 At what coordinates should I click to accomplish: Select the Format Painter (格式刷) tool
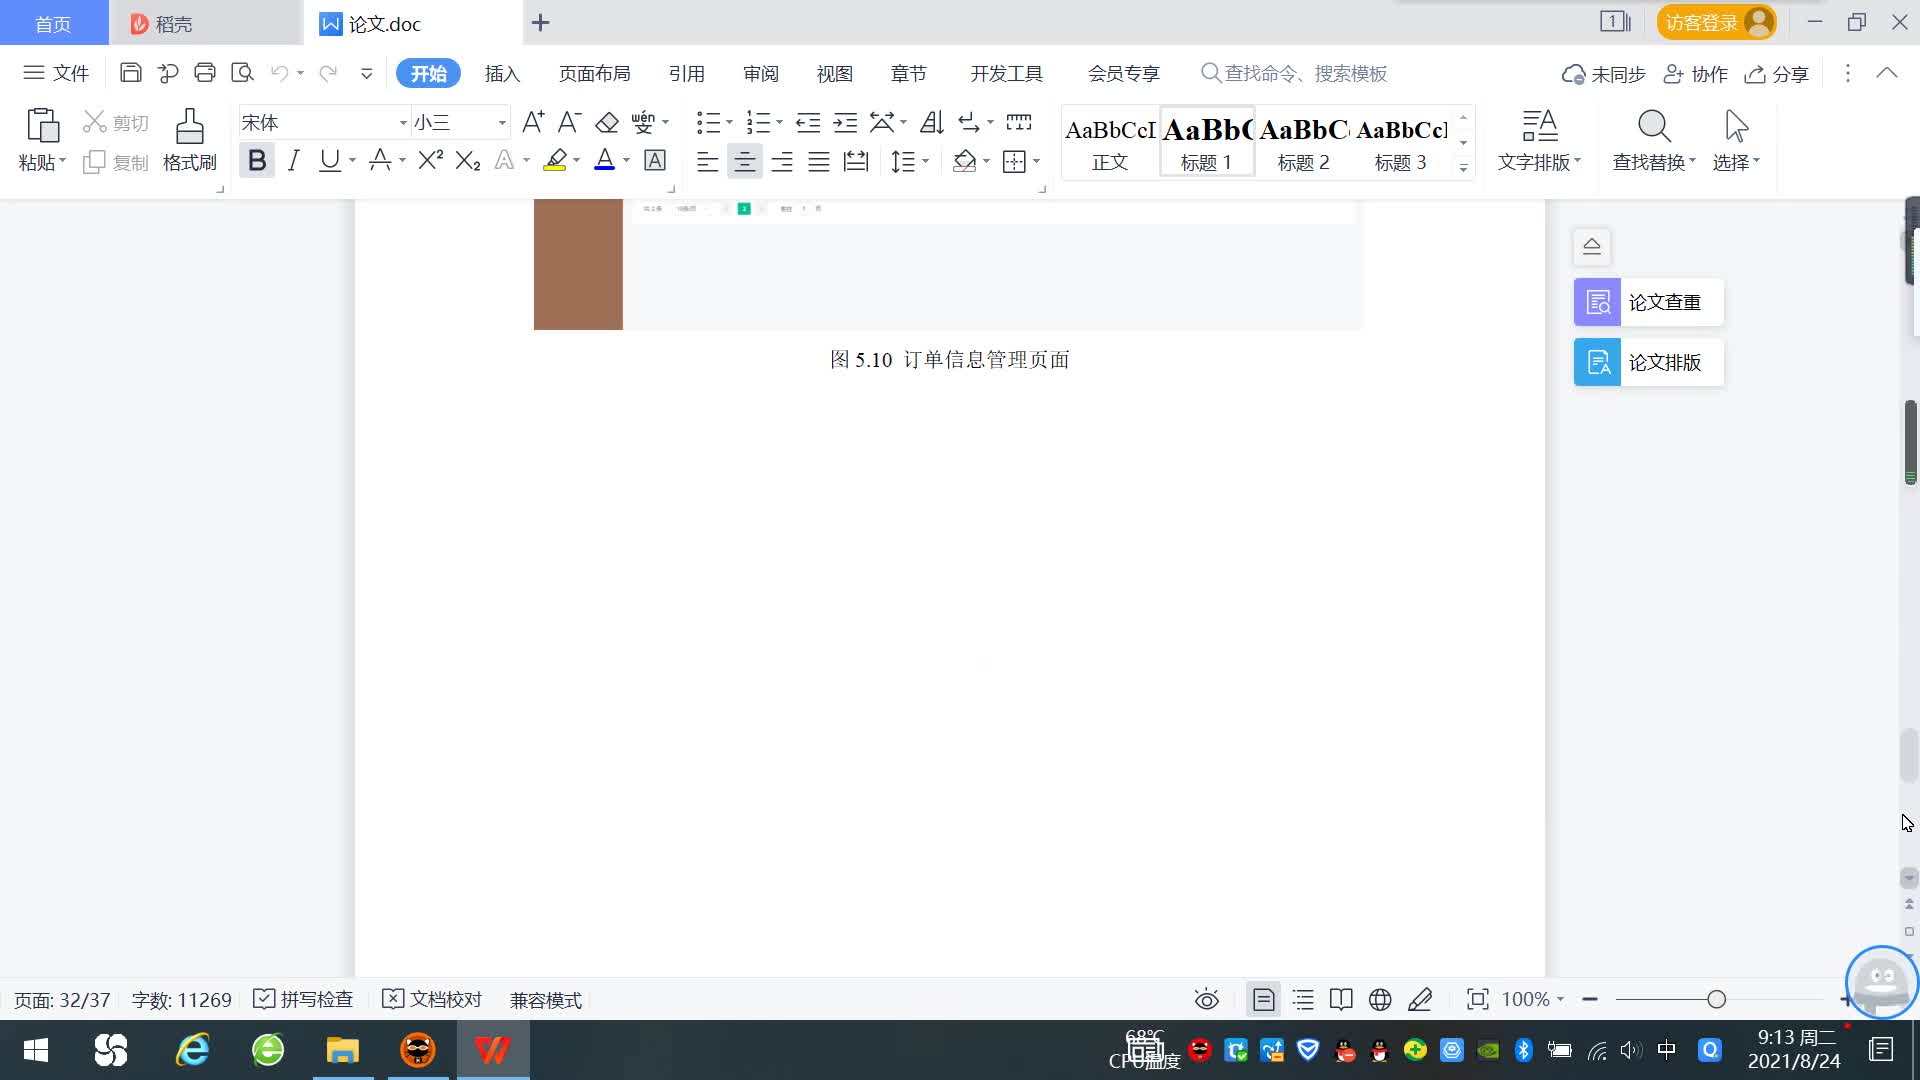189,140
